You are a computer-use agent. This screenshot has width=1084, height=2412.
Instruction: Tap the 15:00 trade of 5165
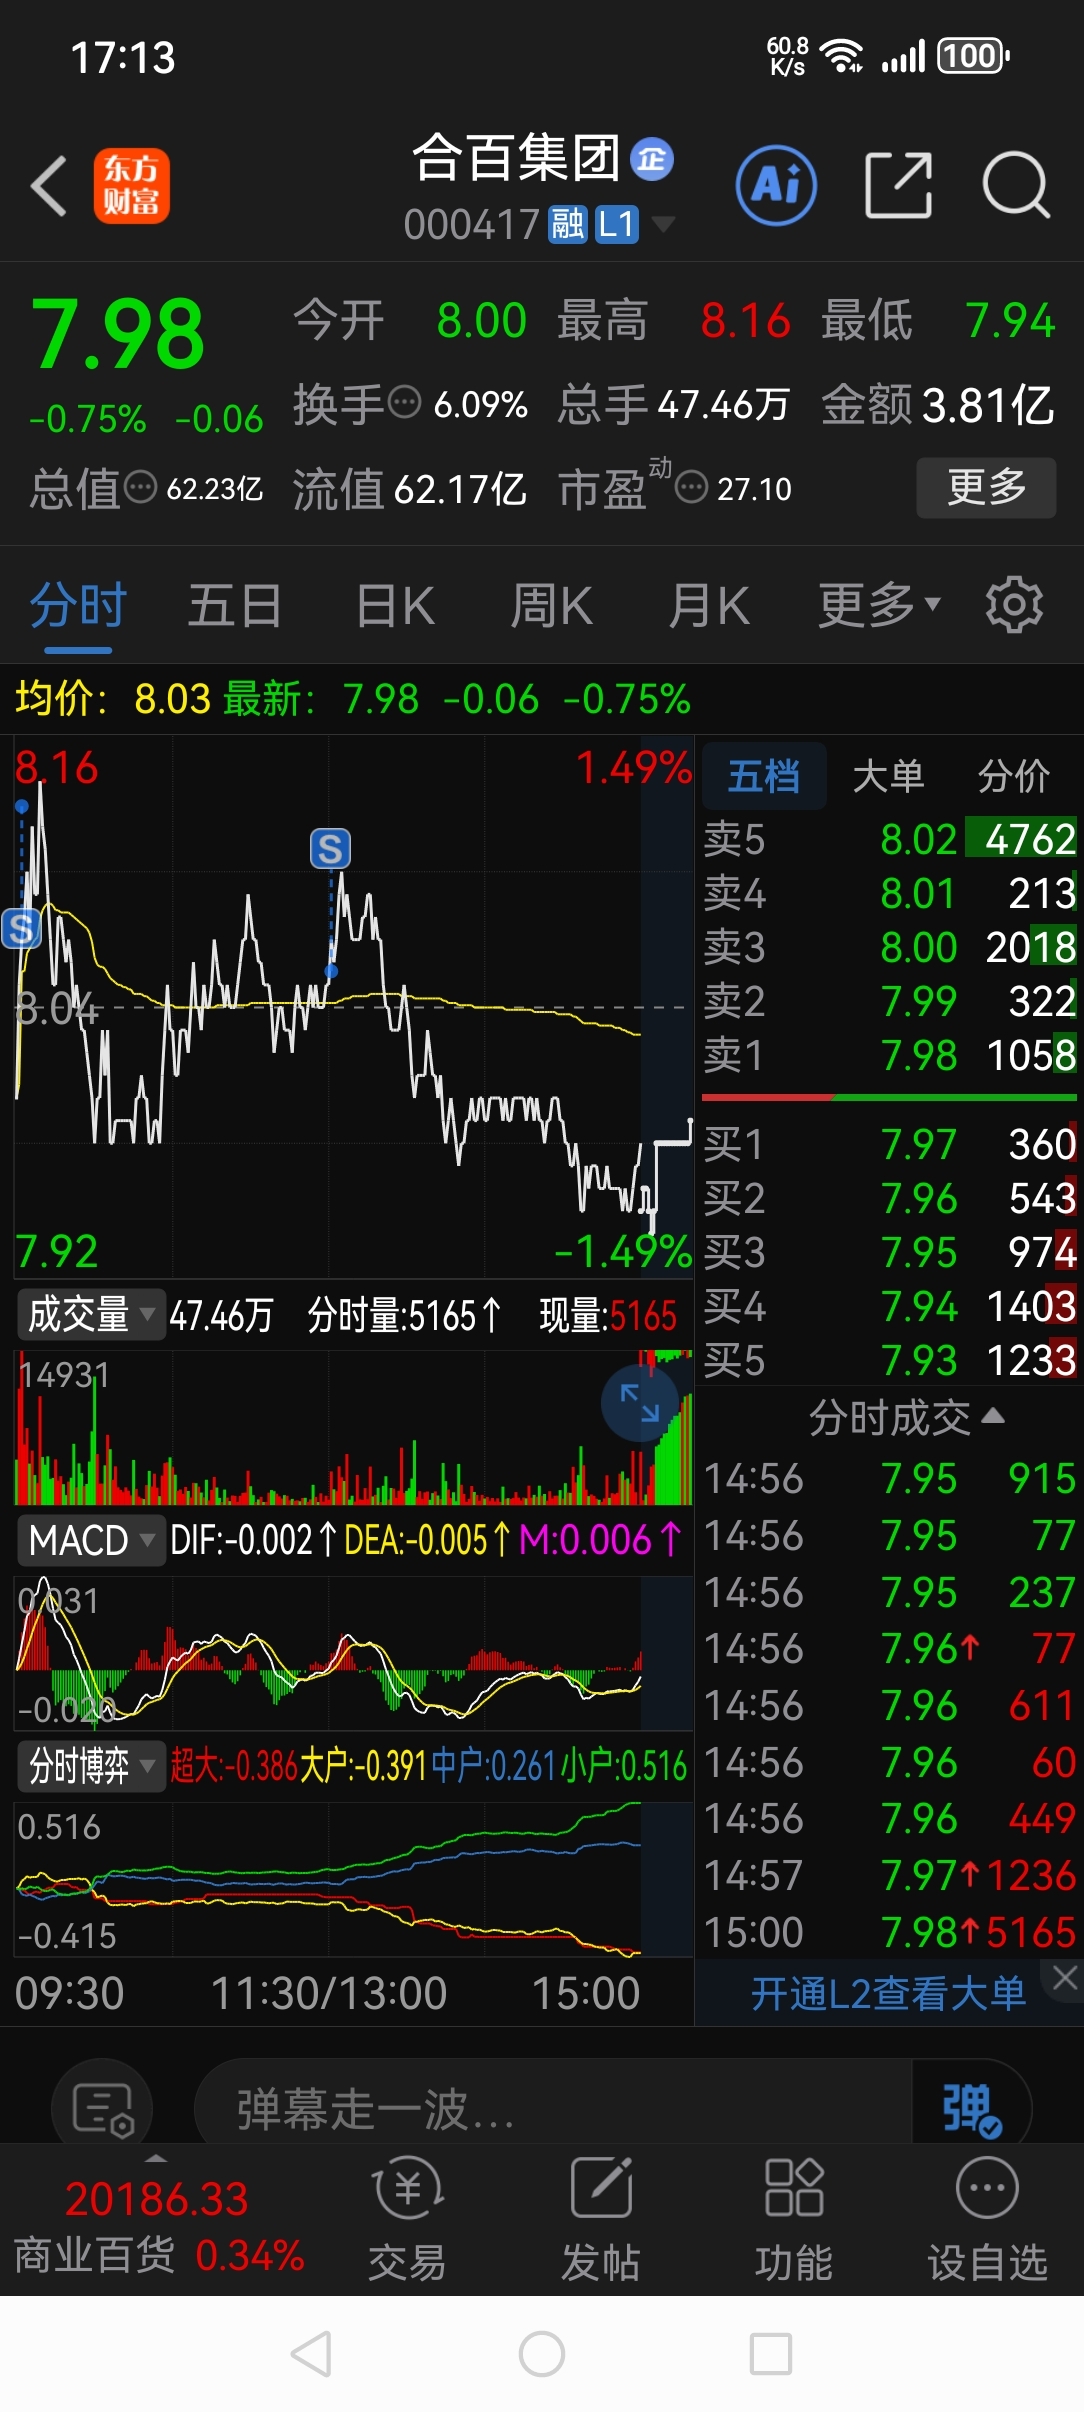889,1932
